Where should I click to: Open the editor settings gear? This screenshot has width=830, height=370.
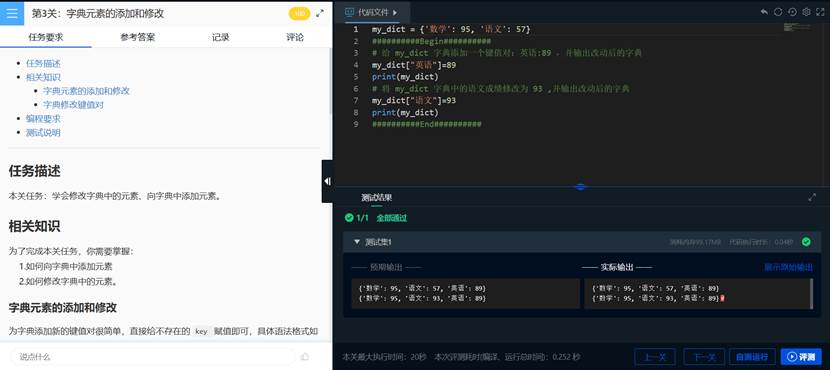click(x=806, y=12)
